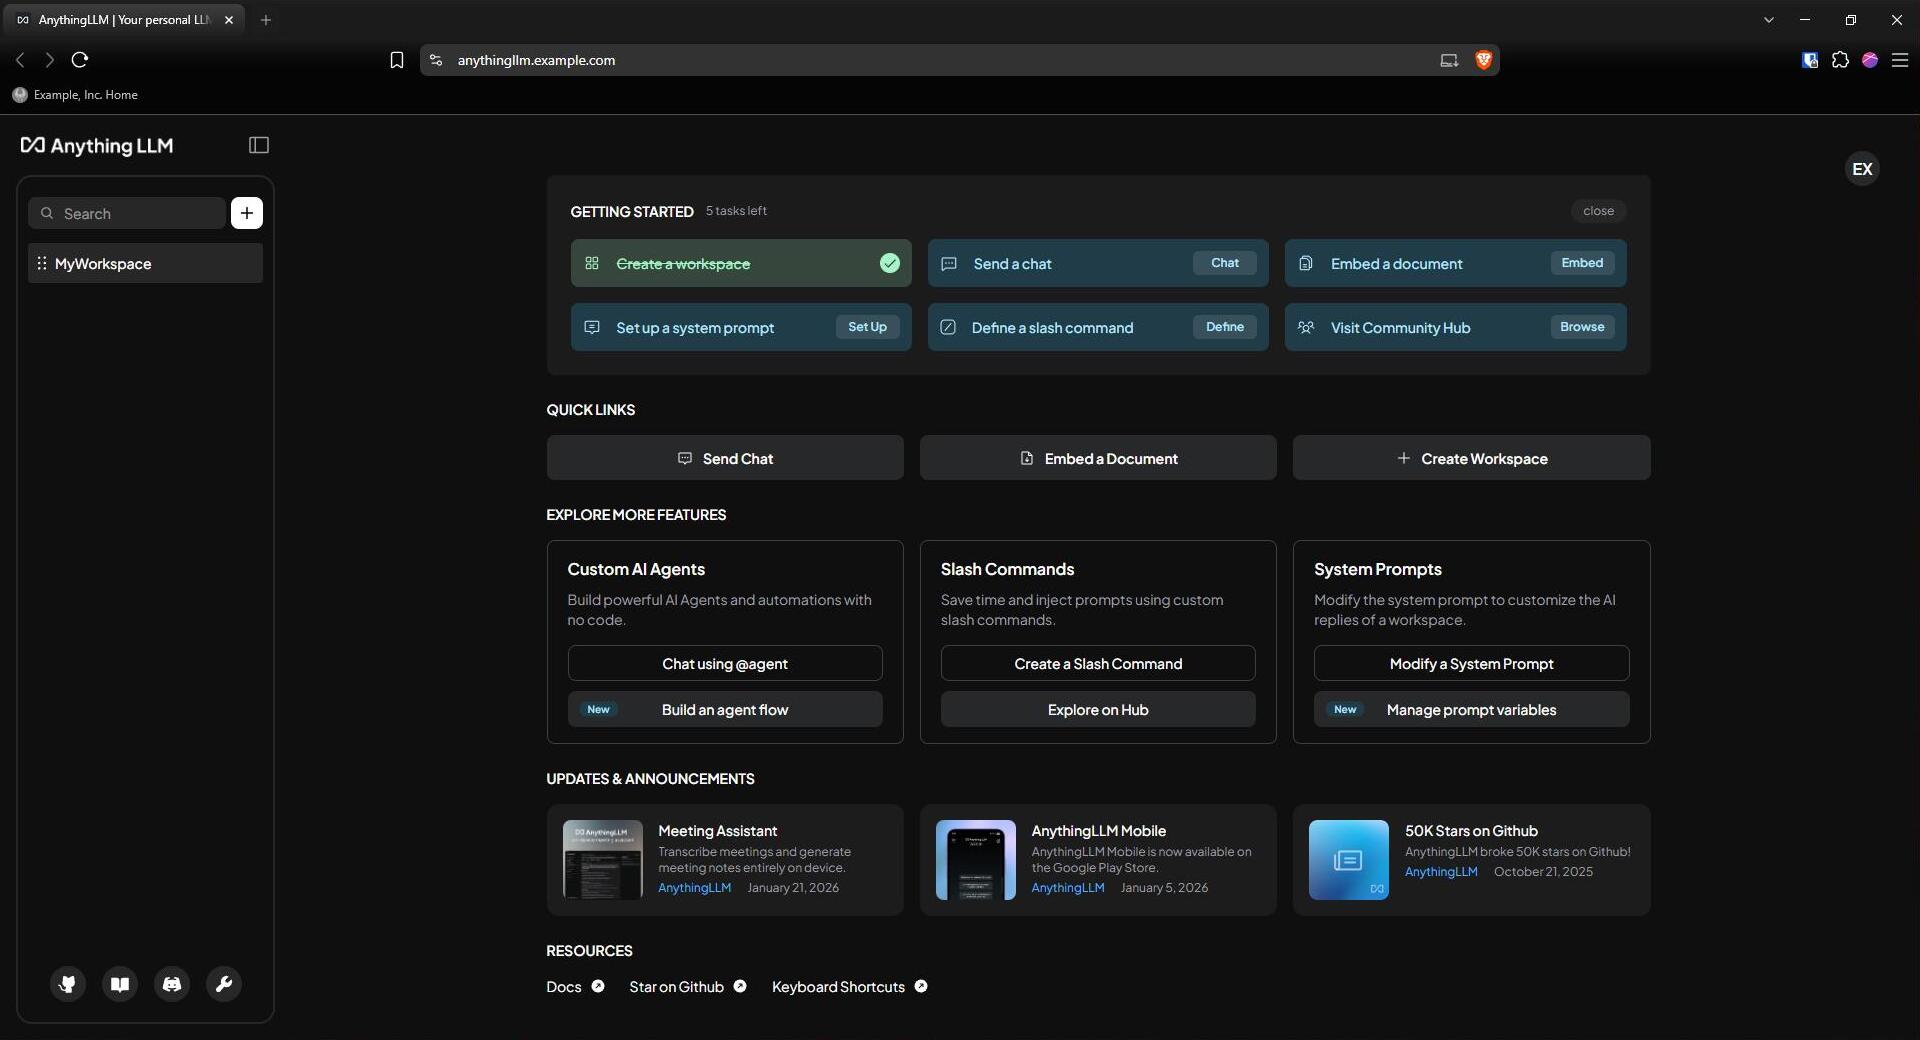Open the EX user account avatar
This screenshot has height=1040, width=1920.
tap(1862, 169)
